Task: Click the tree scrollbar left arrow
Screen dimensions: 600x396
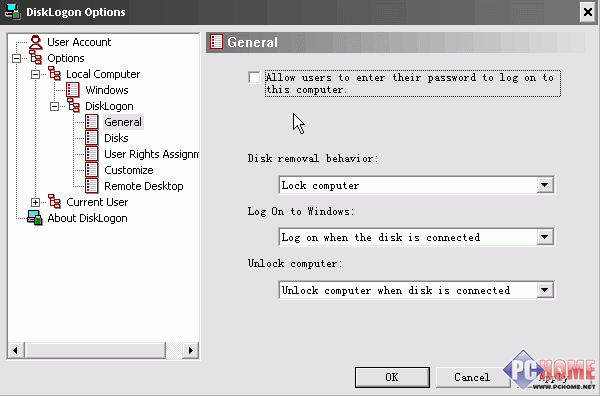Action: [x=16, y=350]
